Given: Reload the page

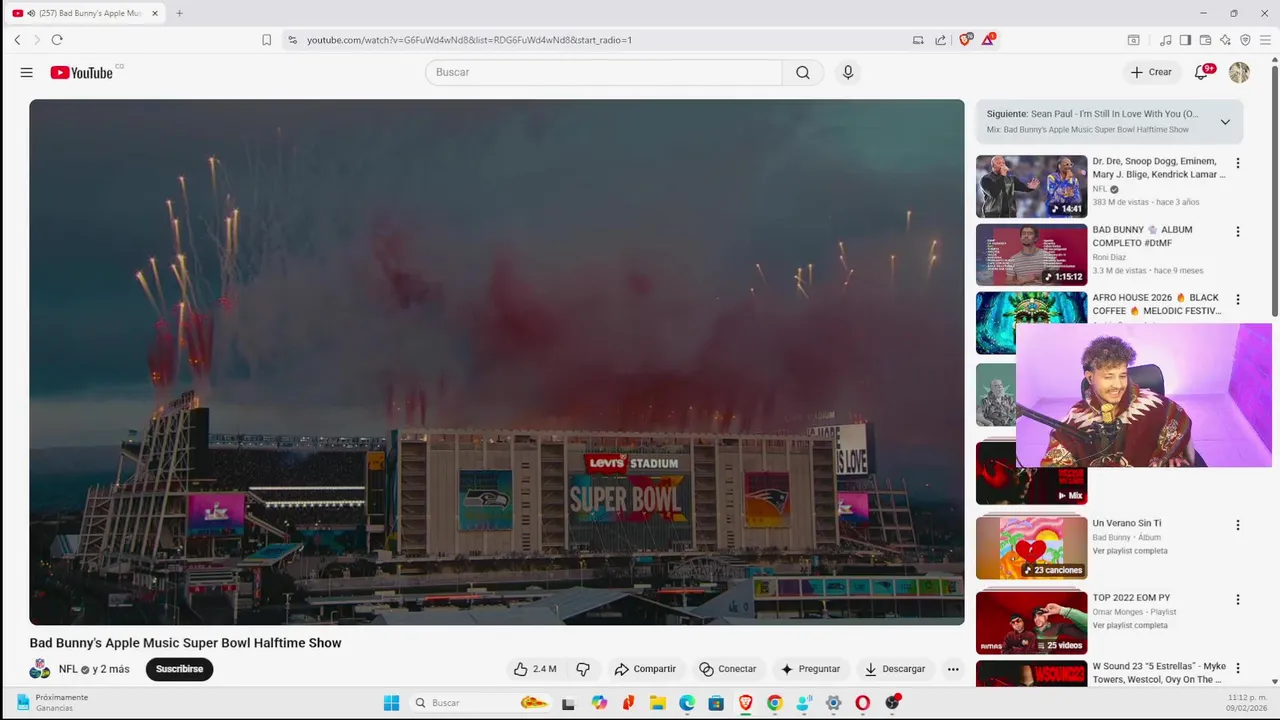Looking at the screenshot, I should pos(57,40).
